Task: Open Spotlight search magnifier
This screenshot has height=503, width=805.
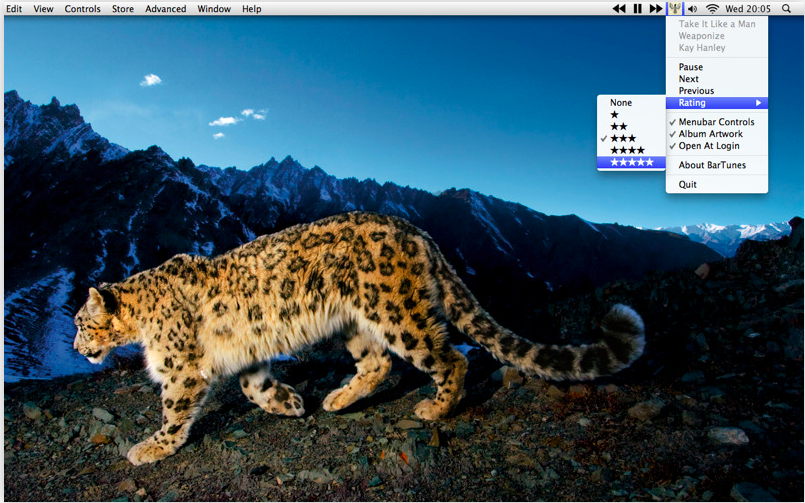Action: (x=786, y=9)
